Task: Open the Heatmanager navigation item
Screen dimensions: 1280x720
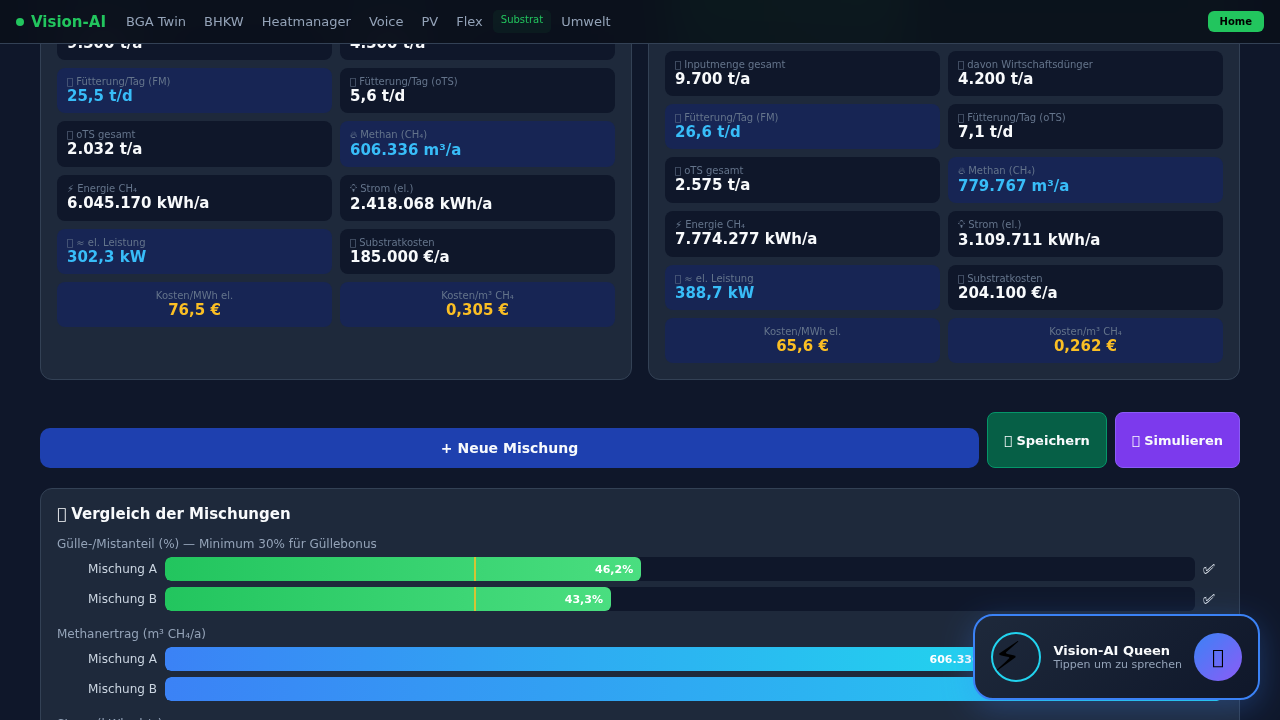Action: [306, 22]
